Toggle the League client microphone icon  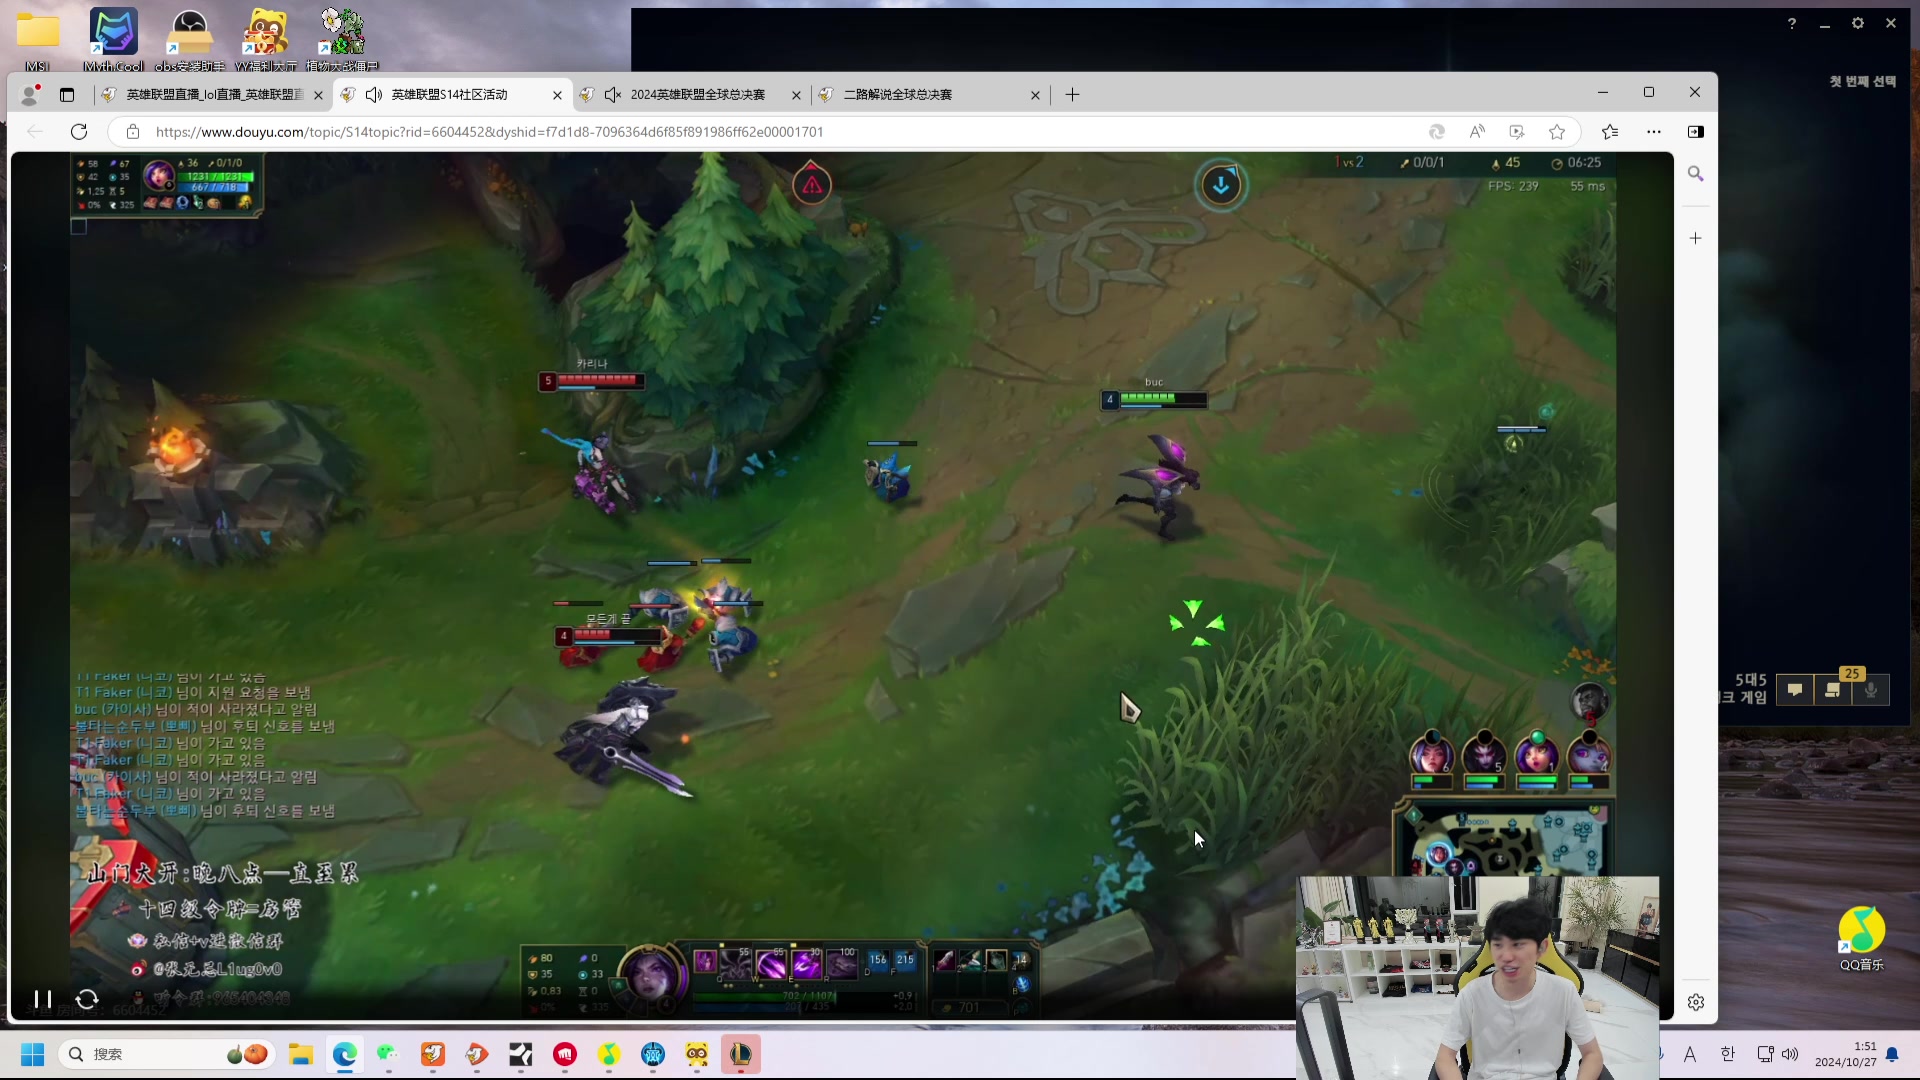click(1871, 689)
